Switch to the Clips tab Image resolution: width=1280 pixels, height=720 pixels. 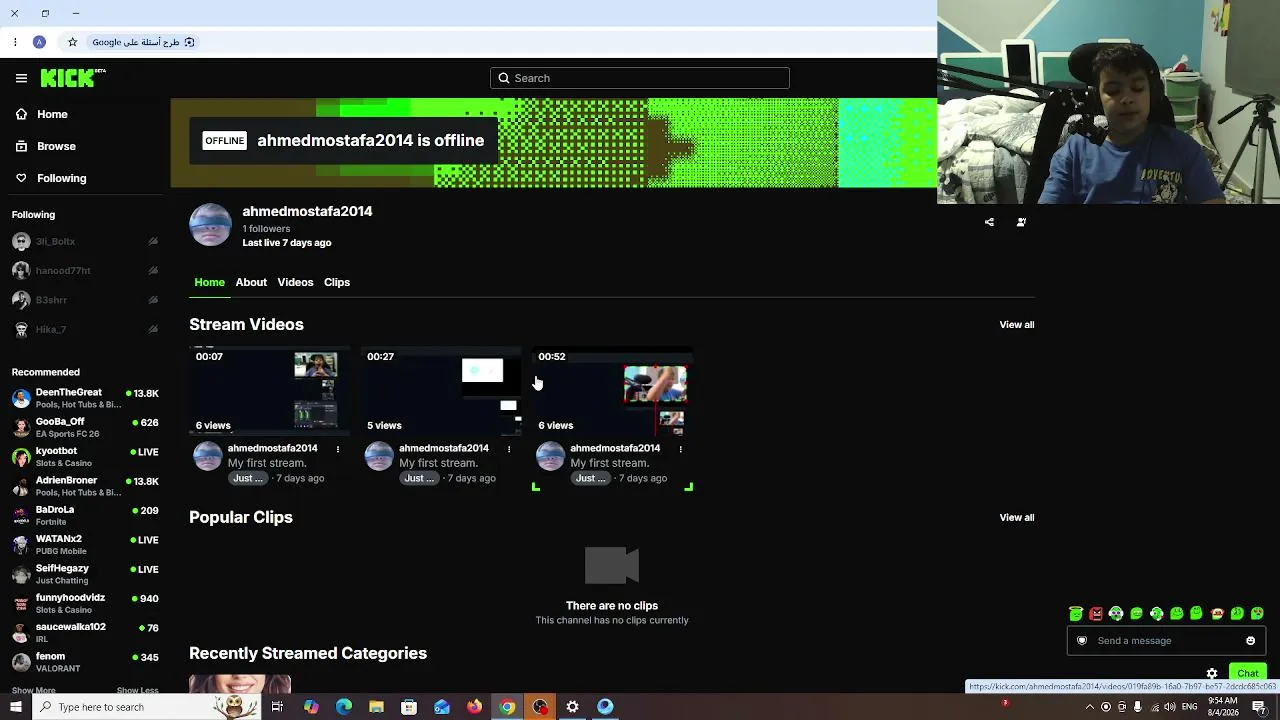[337, 282]
